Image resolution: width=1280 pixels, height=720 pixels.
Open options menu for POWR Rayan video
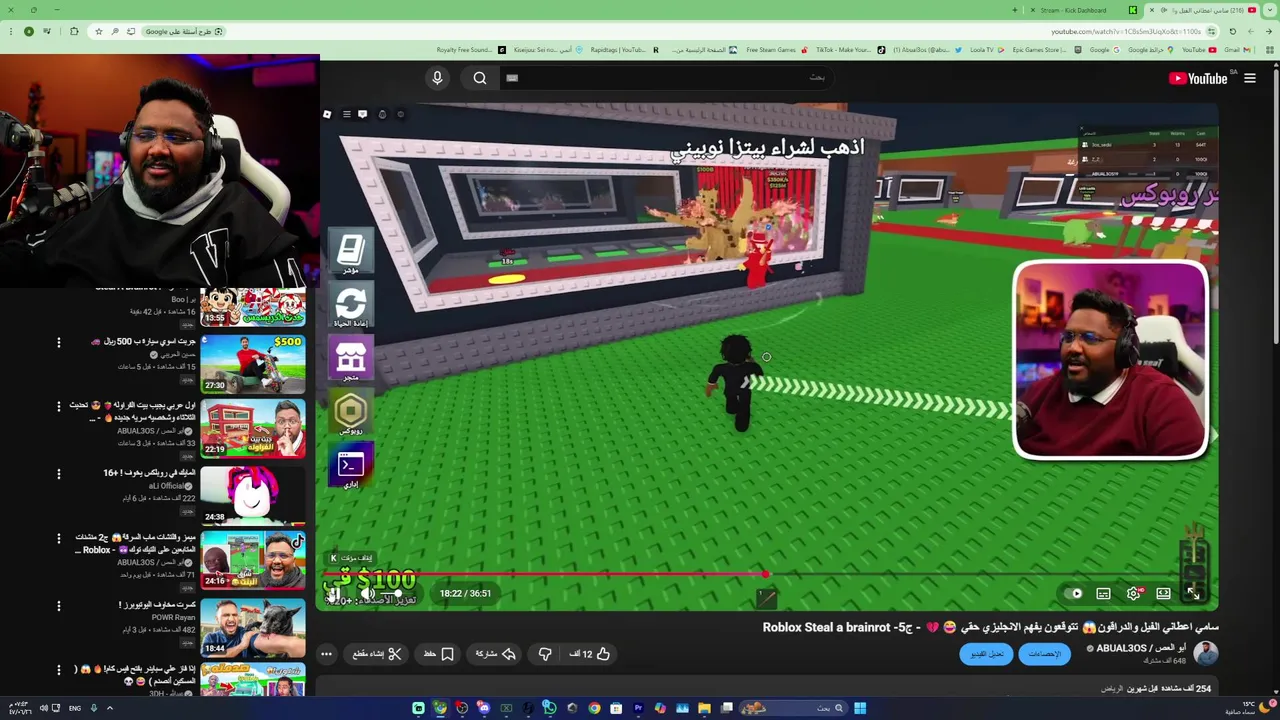coord(58,606)
